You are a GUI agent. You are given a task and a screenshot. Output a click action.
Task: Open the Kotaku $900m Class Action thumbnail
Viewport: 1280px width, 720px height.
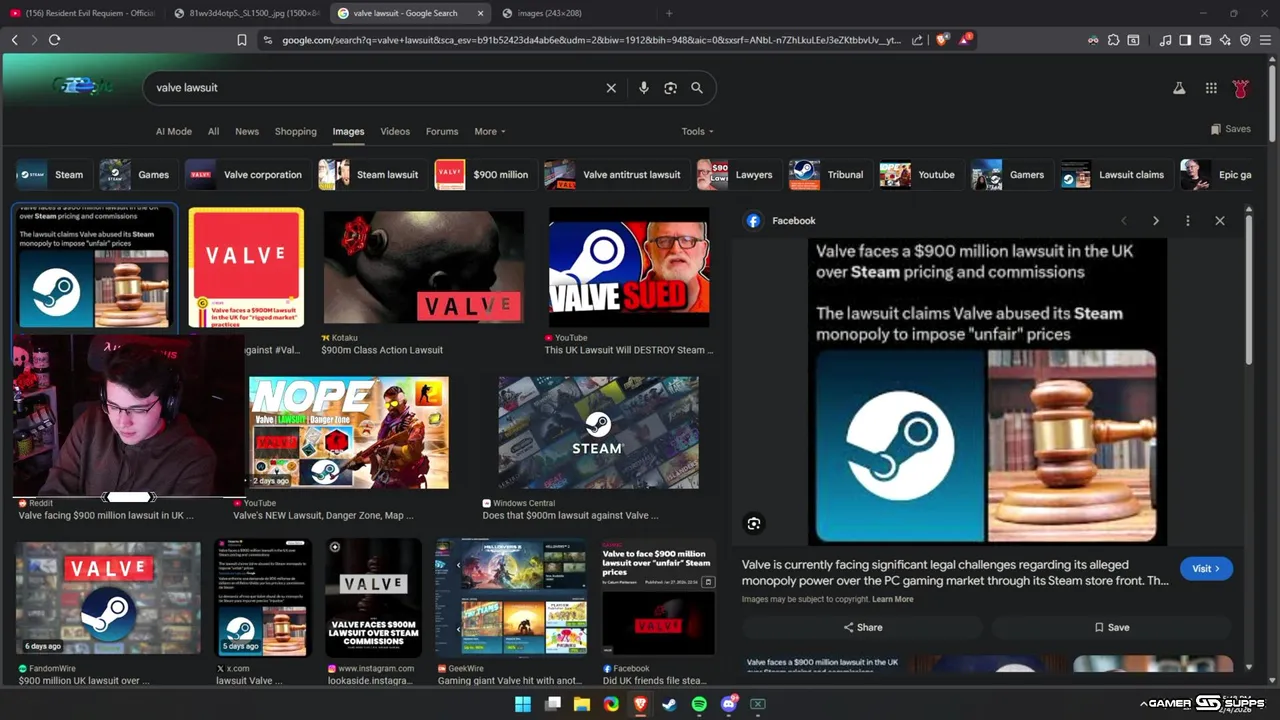[424, 267]
